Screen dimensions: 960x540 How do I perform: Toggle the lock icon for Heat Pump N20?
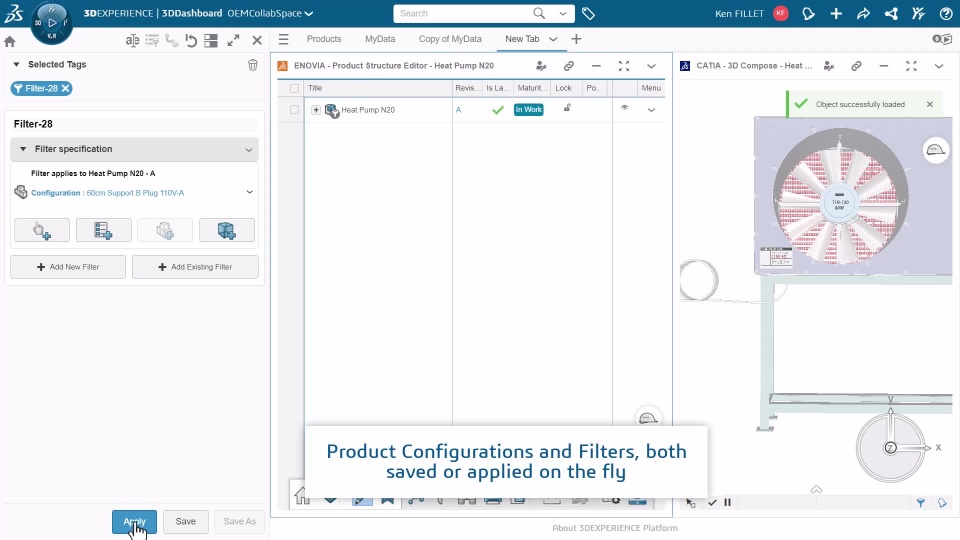pyautogui.click(x=567, y=108)
